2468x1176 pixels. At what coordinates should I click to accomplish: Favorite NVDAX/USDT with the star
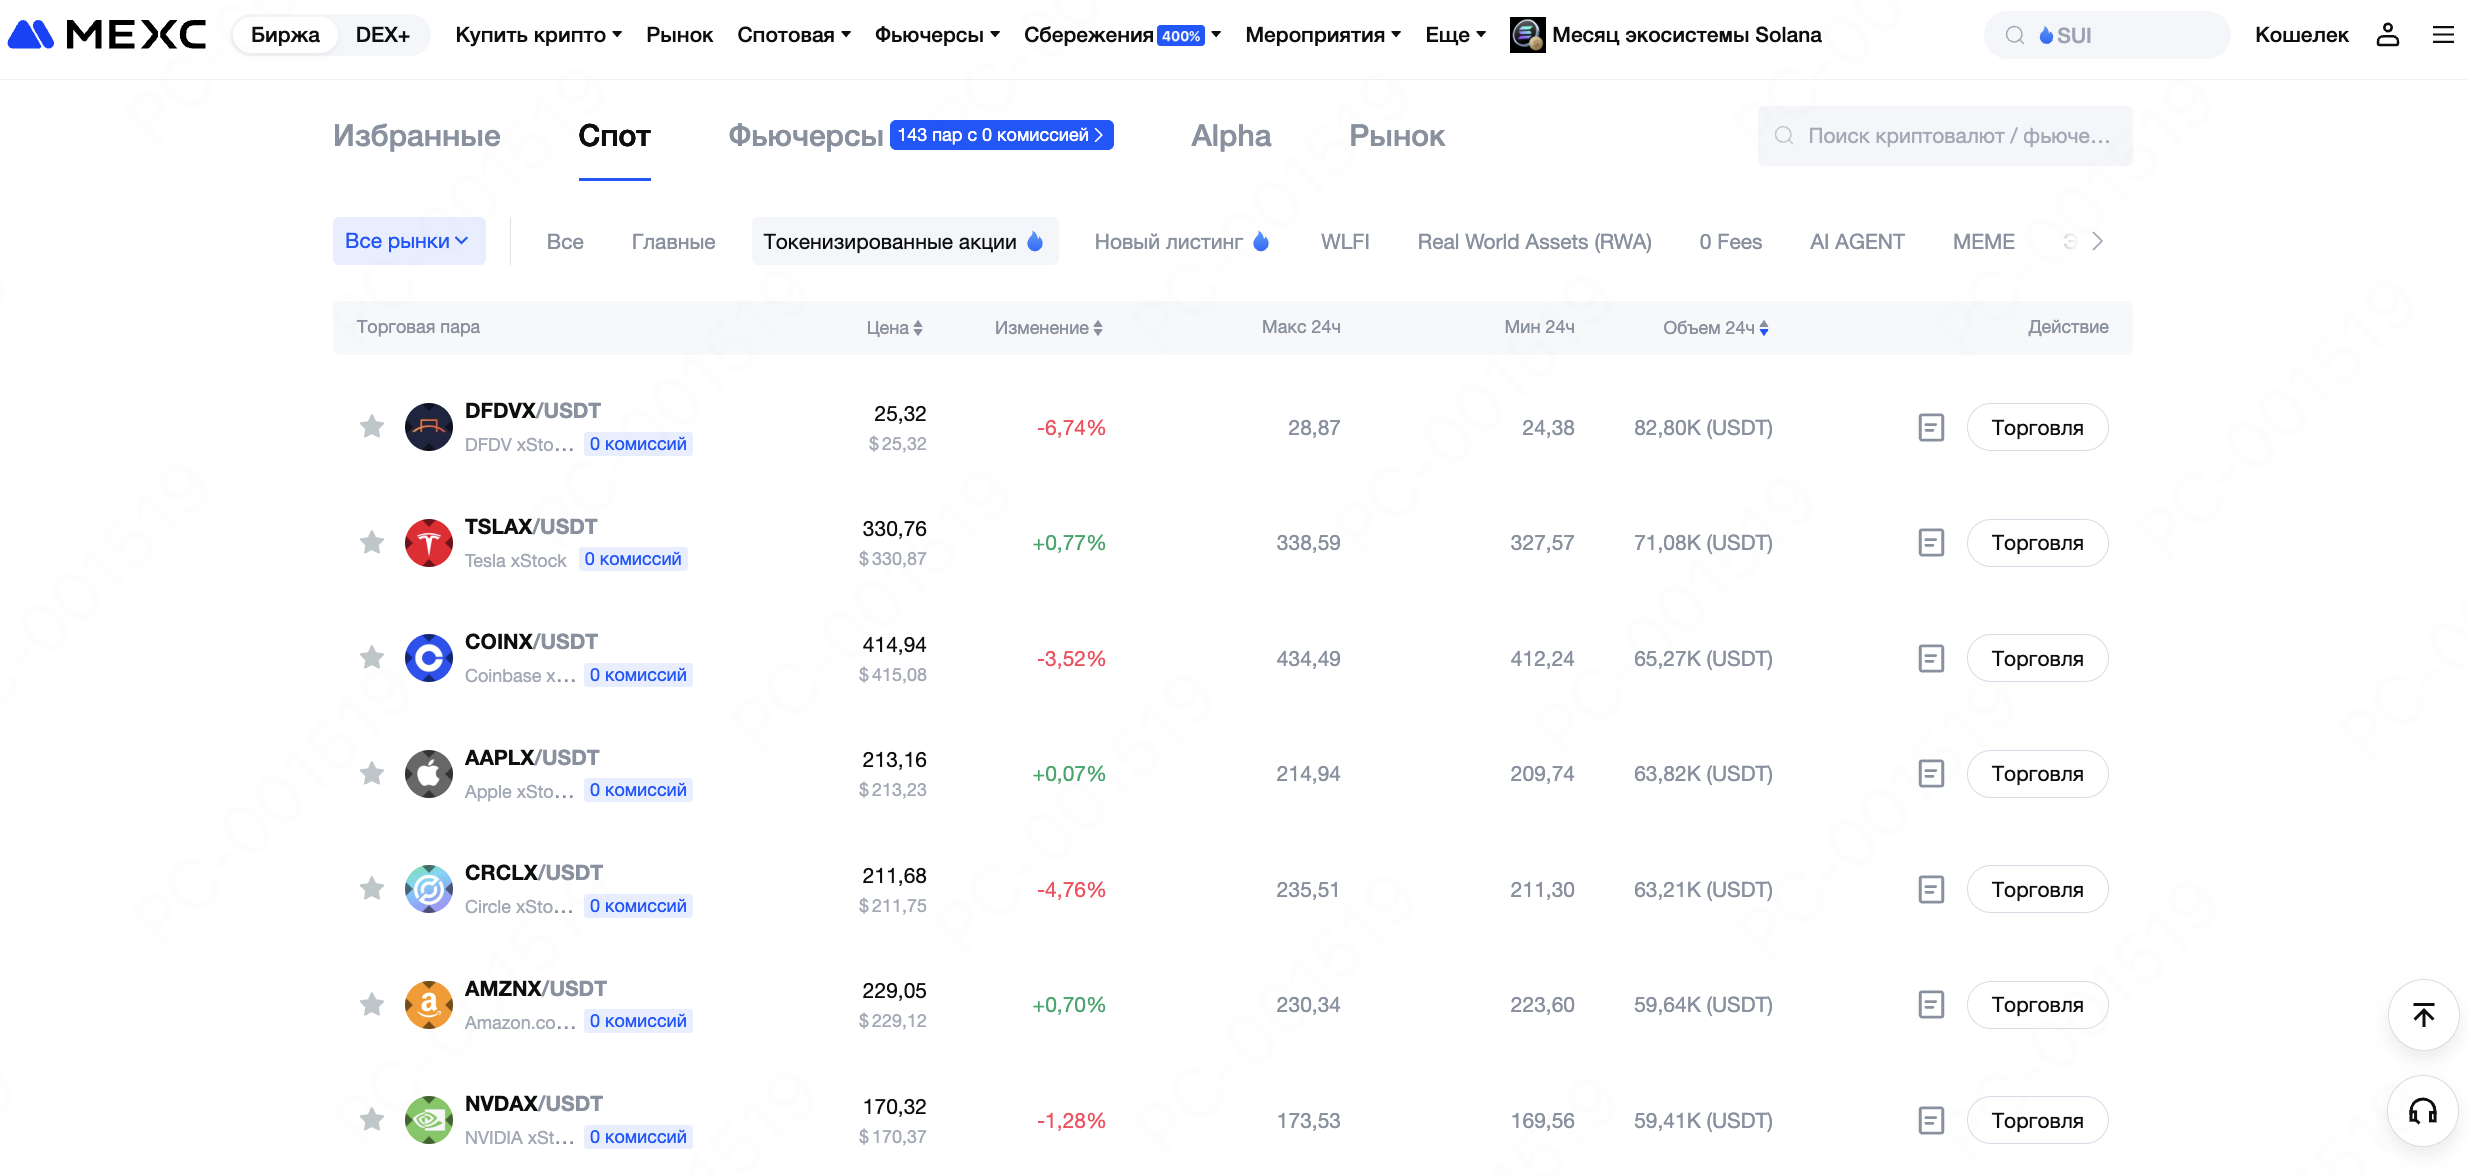tap(372, 1120)
